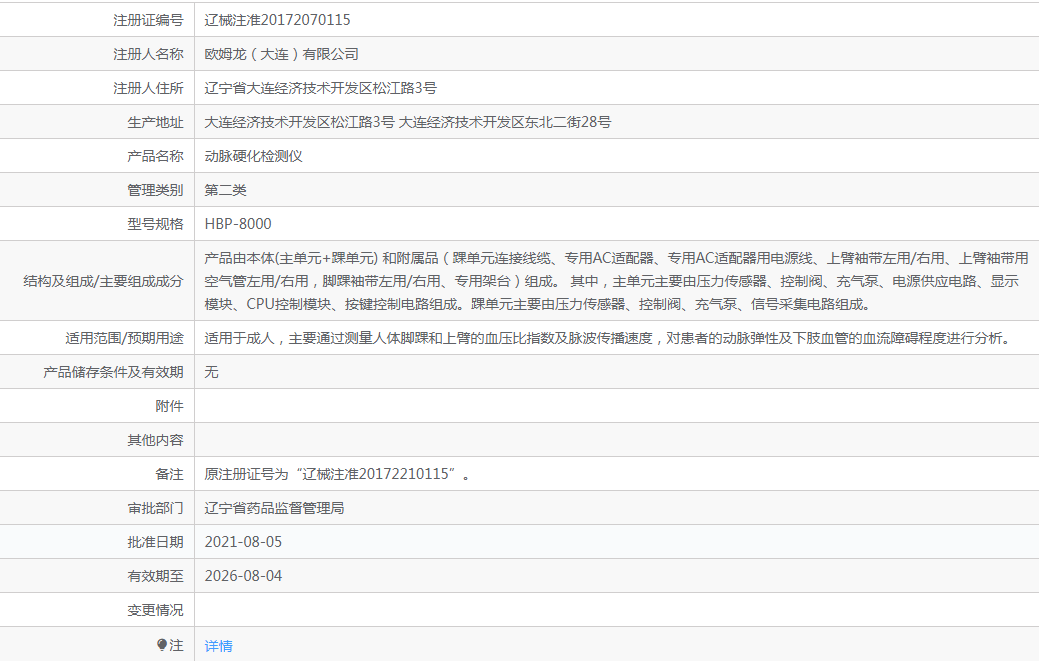Image resolution: width=1039 pixels, height=661 pixels.
Task: Select approving department 辽宁省药品监督管理局
Action: point(274,508)
